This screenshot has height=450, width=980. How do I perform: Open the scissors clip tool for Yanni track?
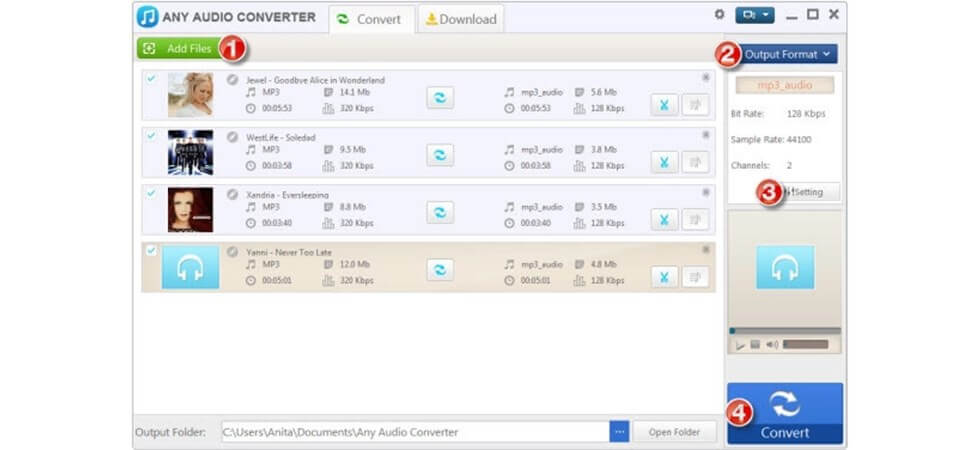tap(664, 277)
